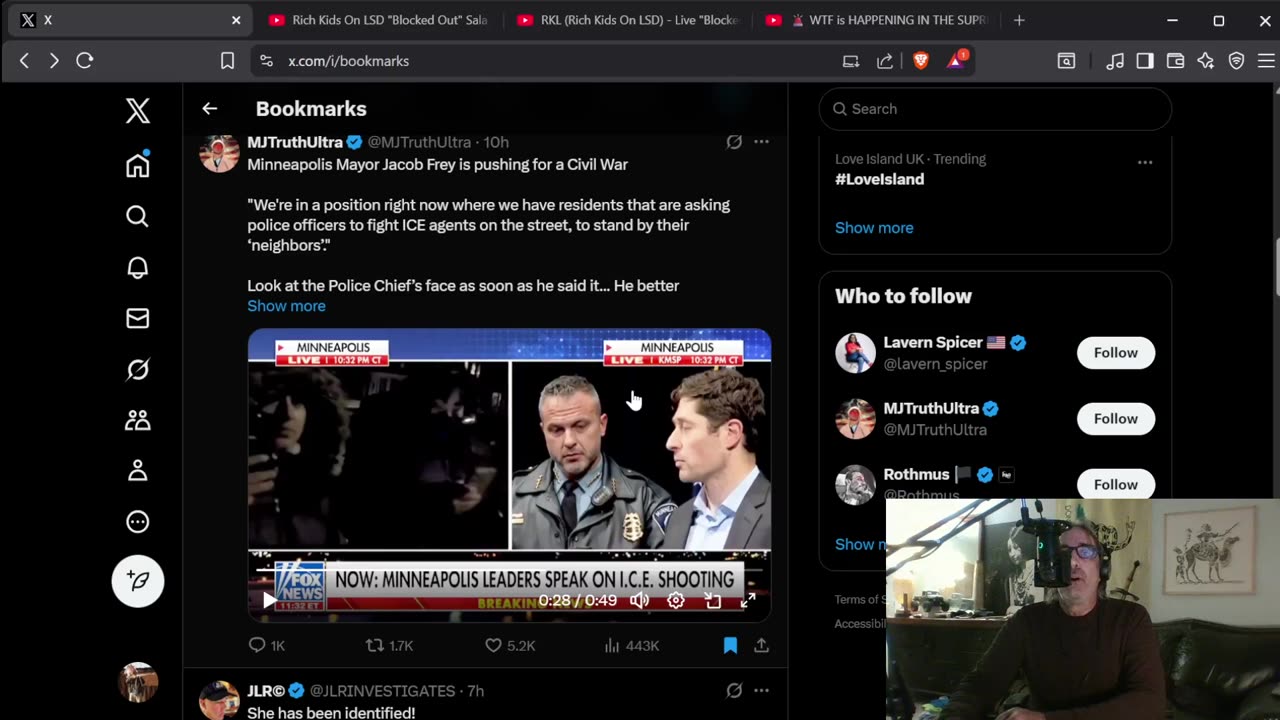Viewport: 1280px width, 720px height.
Task: Share the MJTruthUltra post
Action: pyautogui.click(x=761, y=646)
